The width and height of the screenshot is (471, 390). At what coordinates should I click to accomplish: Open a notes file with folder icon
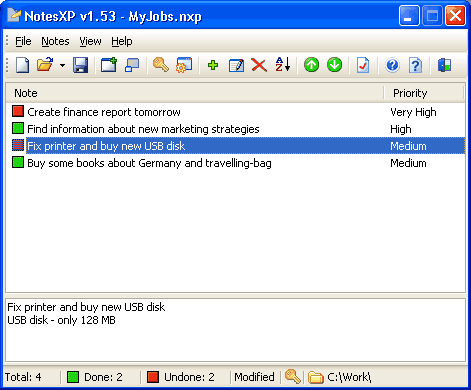pos(45,65)
